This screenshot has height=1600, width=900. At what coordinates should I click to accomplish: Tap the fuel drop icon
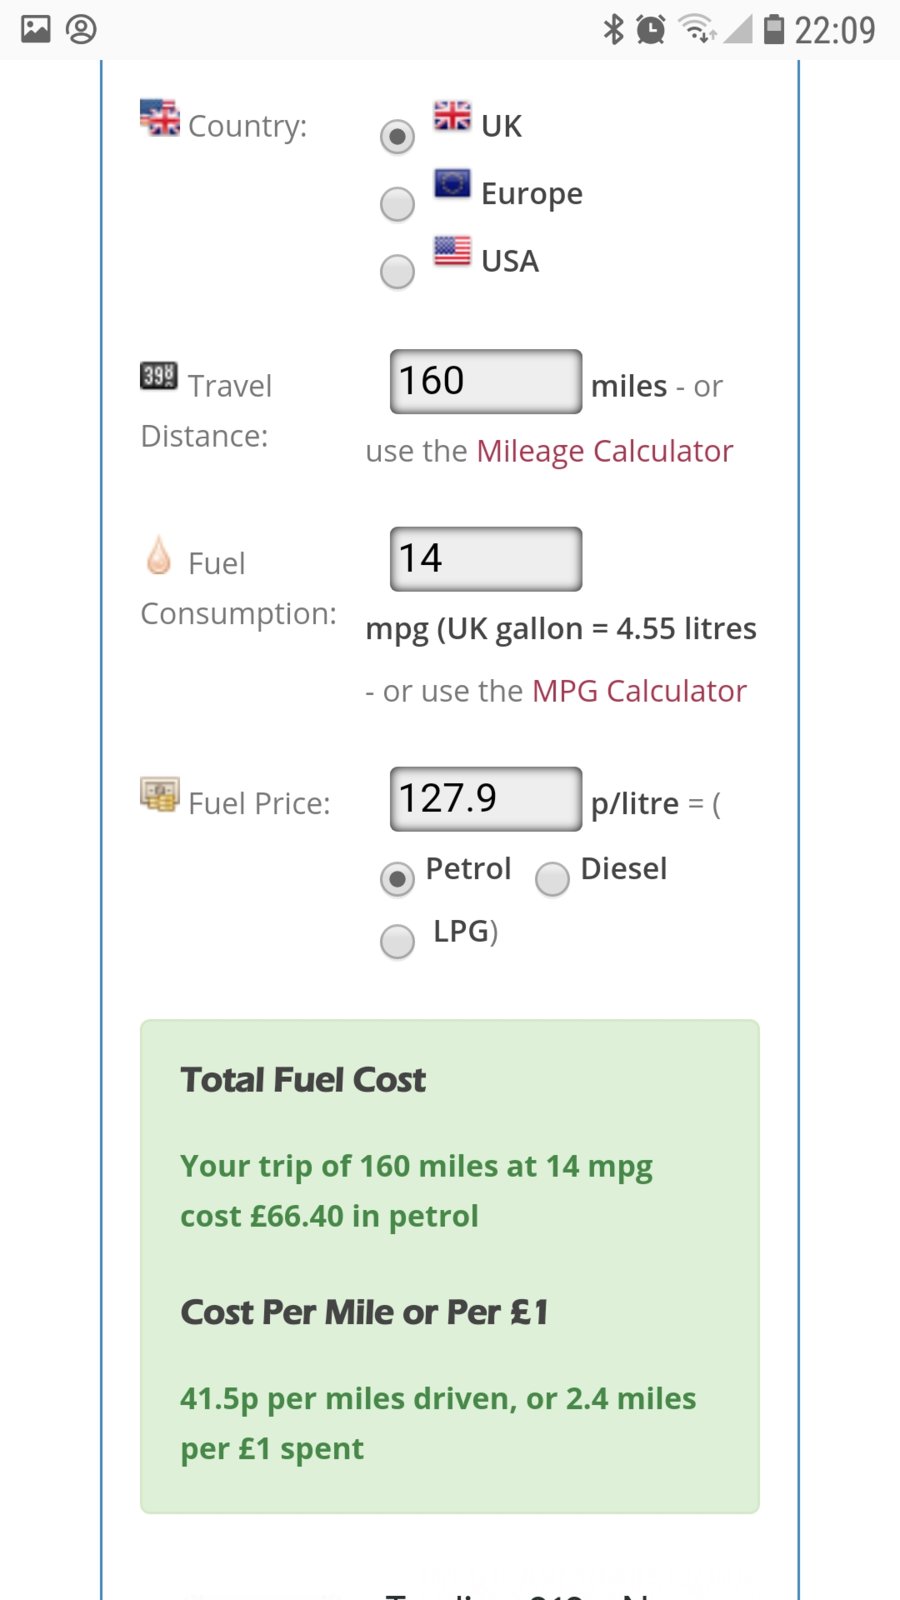point(158,555)
